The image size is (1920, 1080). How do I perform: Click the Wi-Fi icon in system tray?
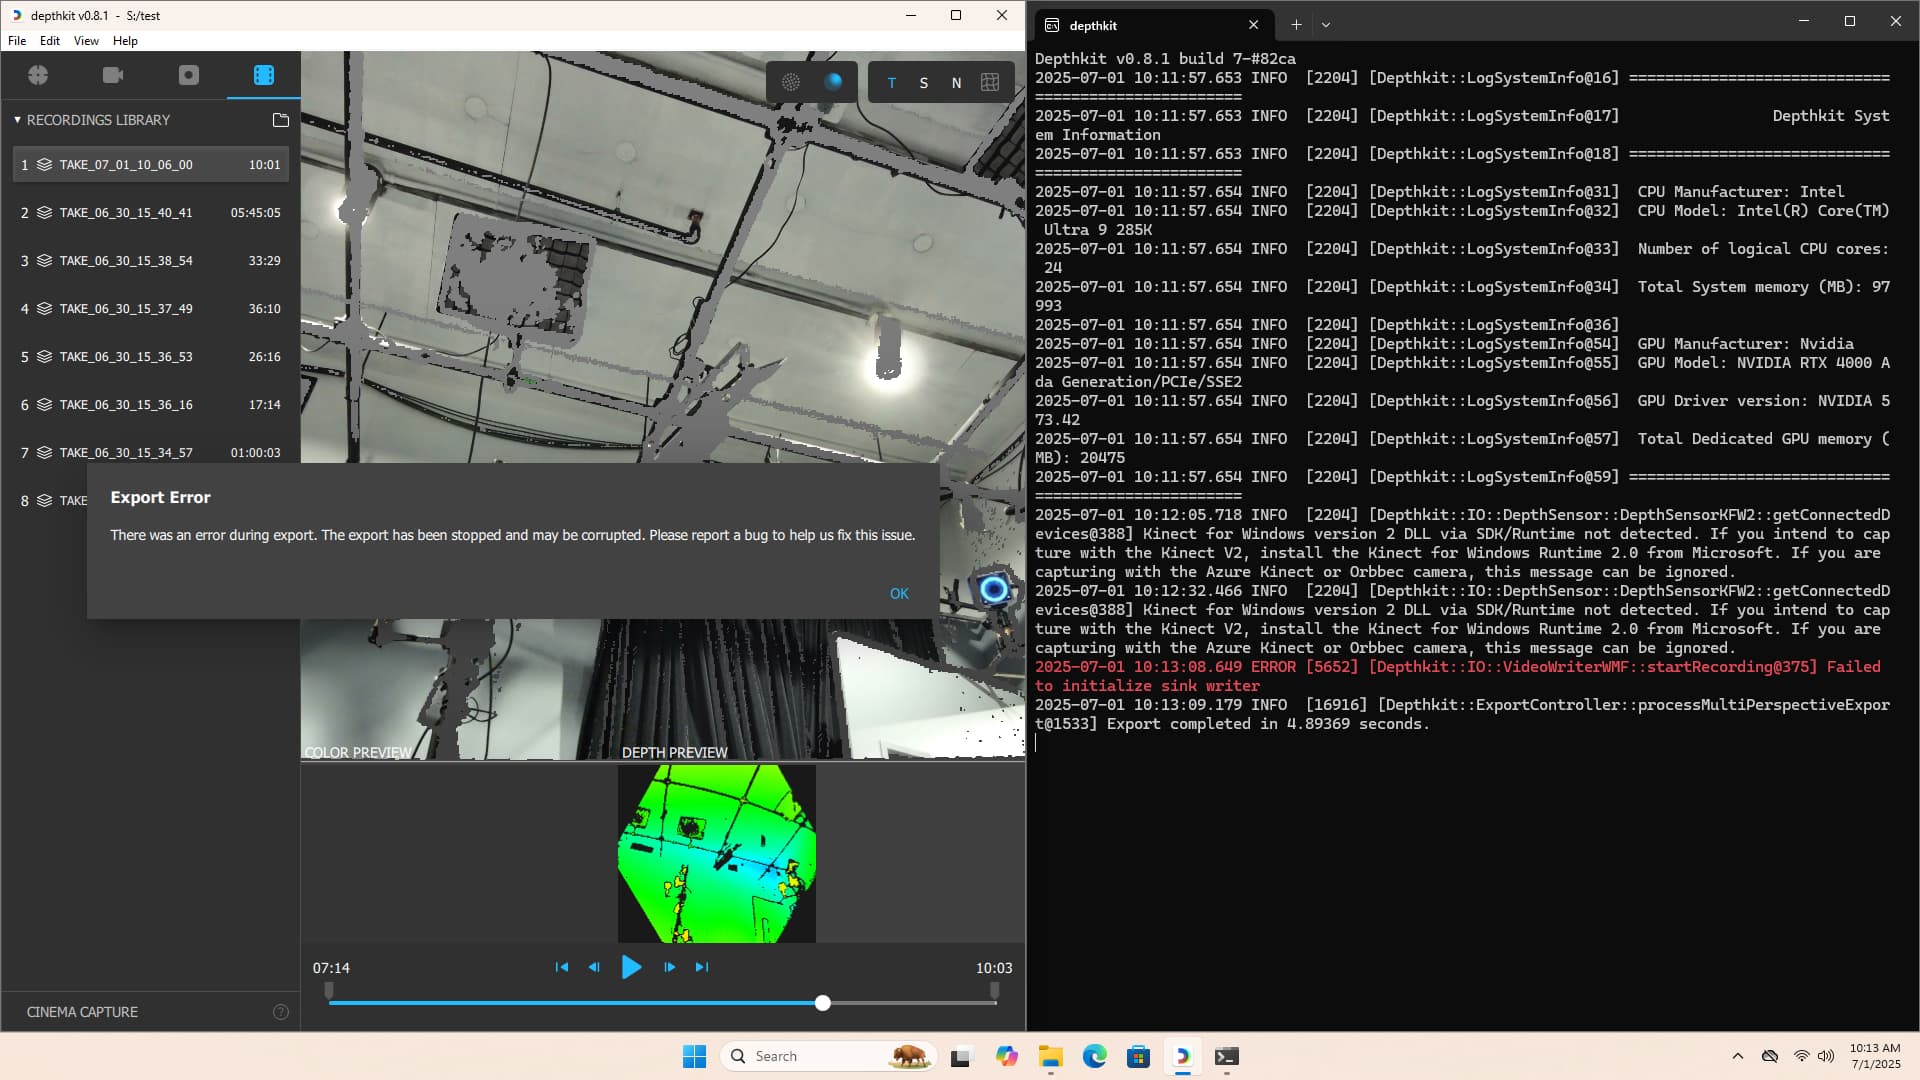[1801, 1056]
